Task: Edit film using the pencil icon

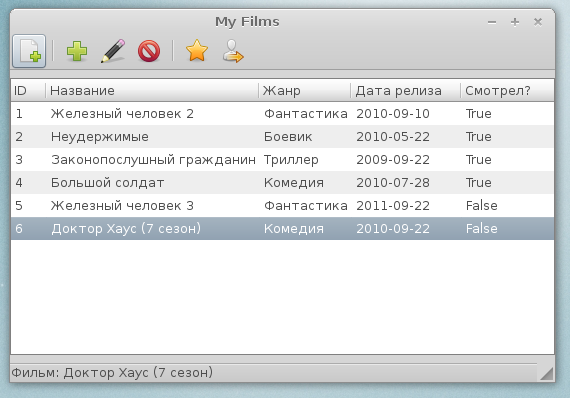Action: pyautogui.click(x=113, y=51)
